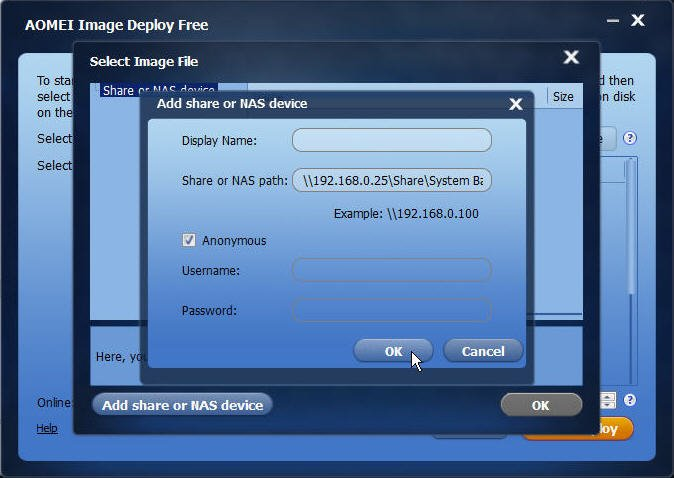Click the help question mark icon near Select row
The height and width of the screenshot is (478, 674).
coord(630,138)
